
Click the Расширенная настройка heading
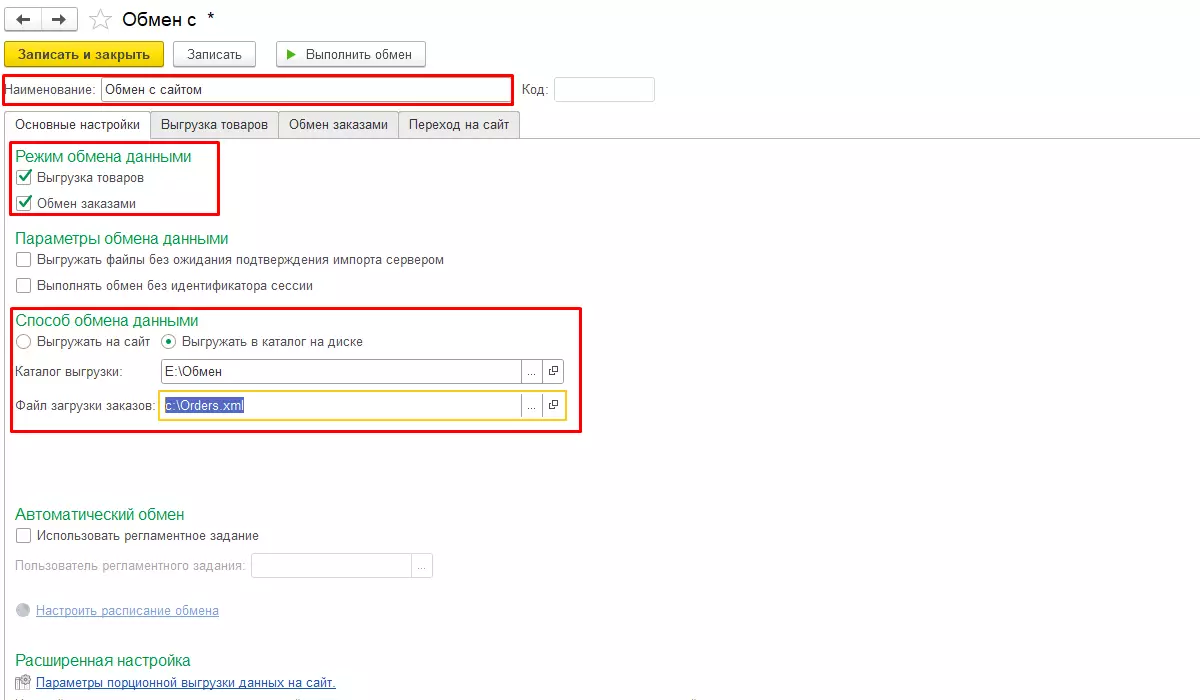coord(103,660)
